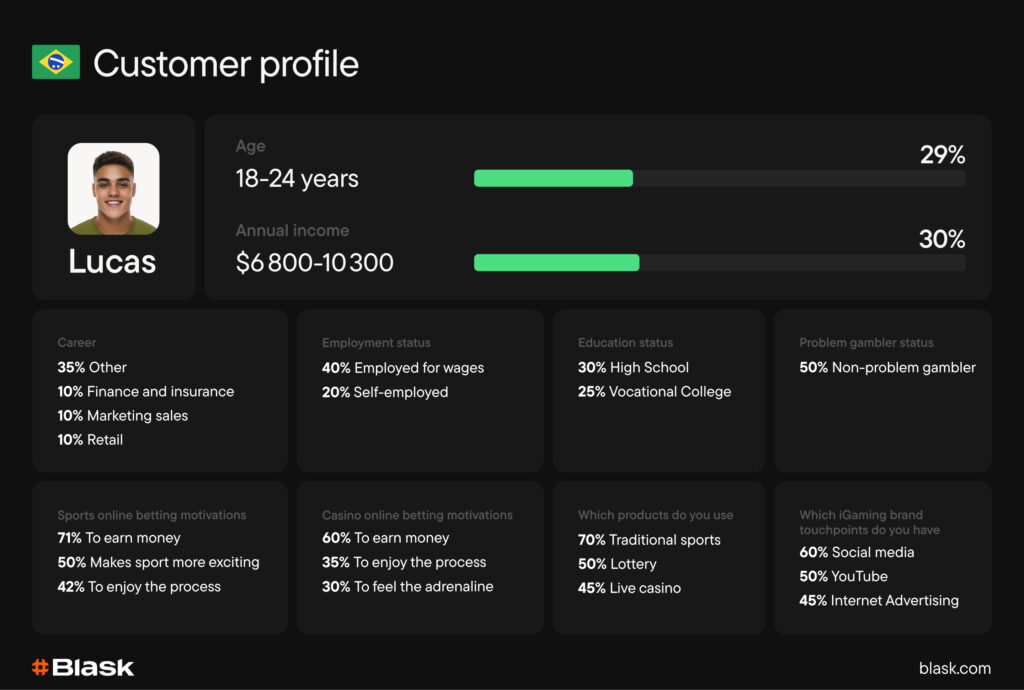Click the 45% Live casino entry
1024x690 pixels.
tap(629, 588)
